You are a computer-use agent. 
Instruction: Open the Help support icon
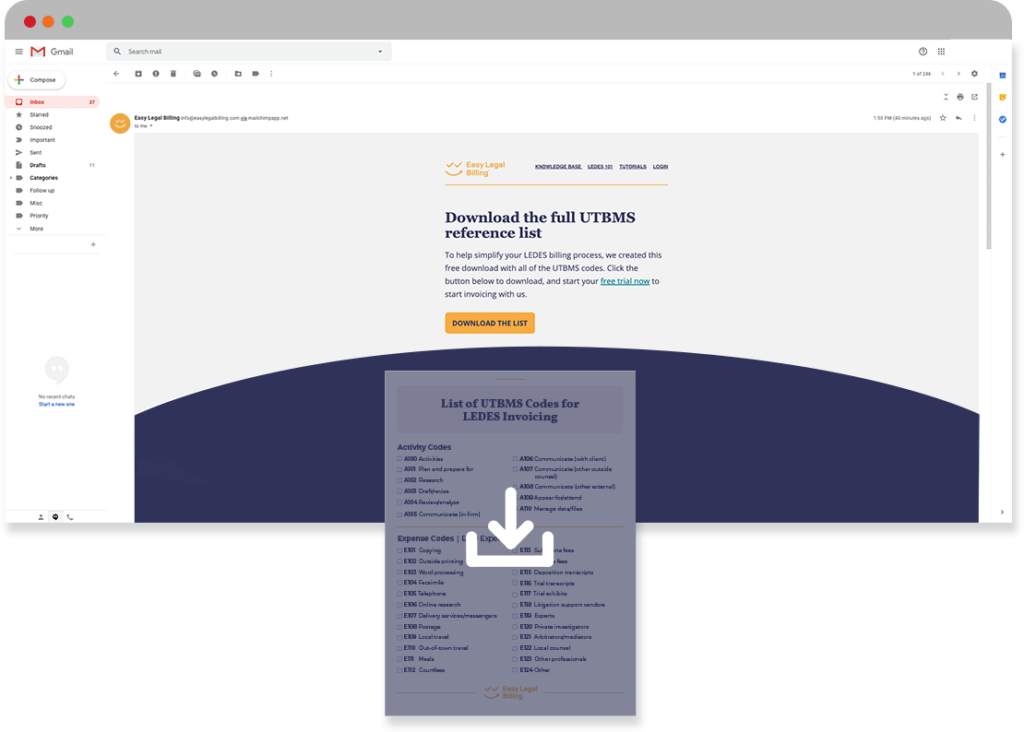pos(923,52)
